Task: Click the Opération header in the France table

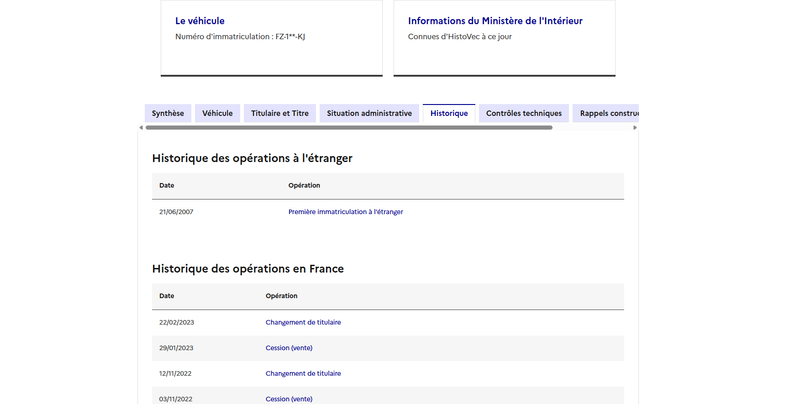Action: click(x=281, y=296)
